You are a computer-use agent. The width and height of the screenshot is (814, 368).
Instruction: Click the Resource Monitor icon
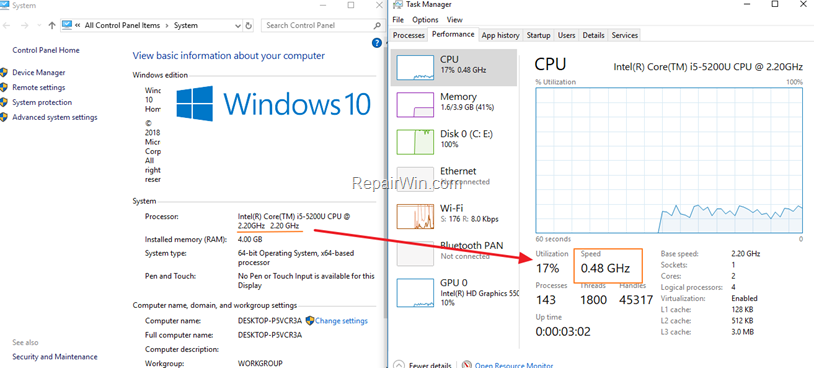click(467, 365)
